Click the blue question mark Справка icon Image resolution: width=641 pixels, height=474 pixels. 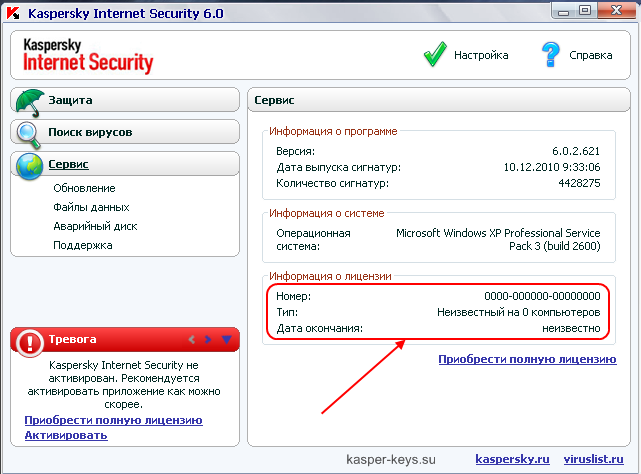[550, 54]
